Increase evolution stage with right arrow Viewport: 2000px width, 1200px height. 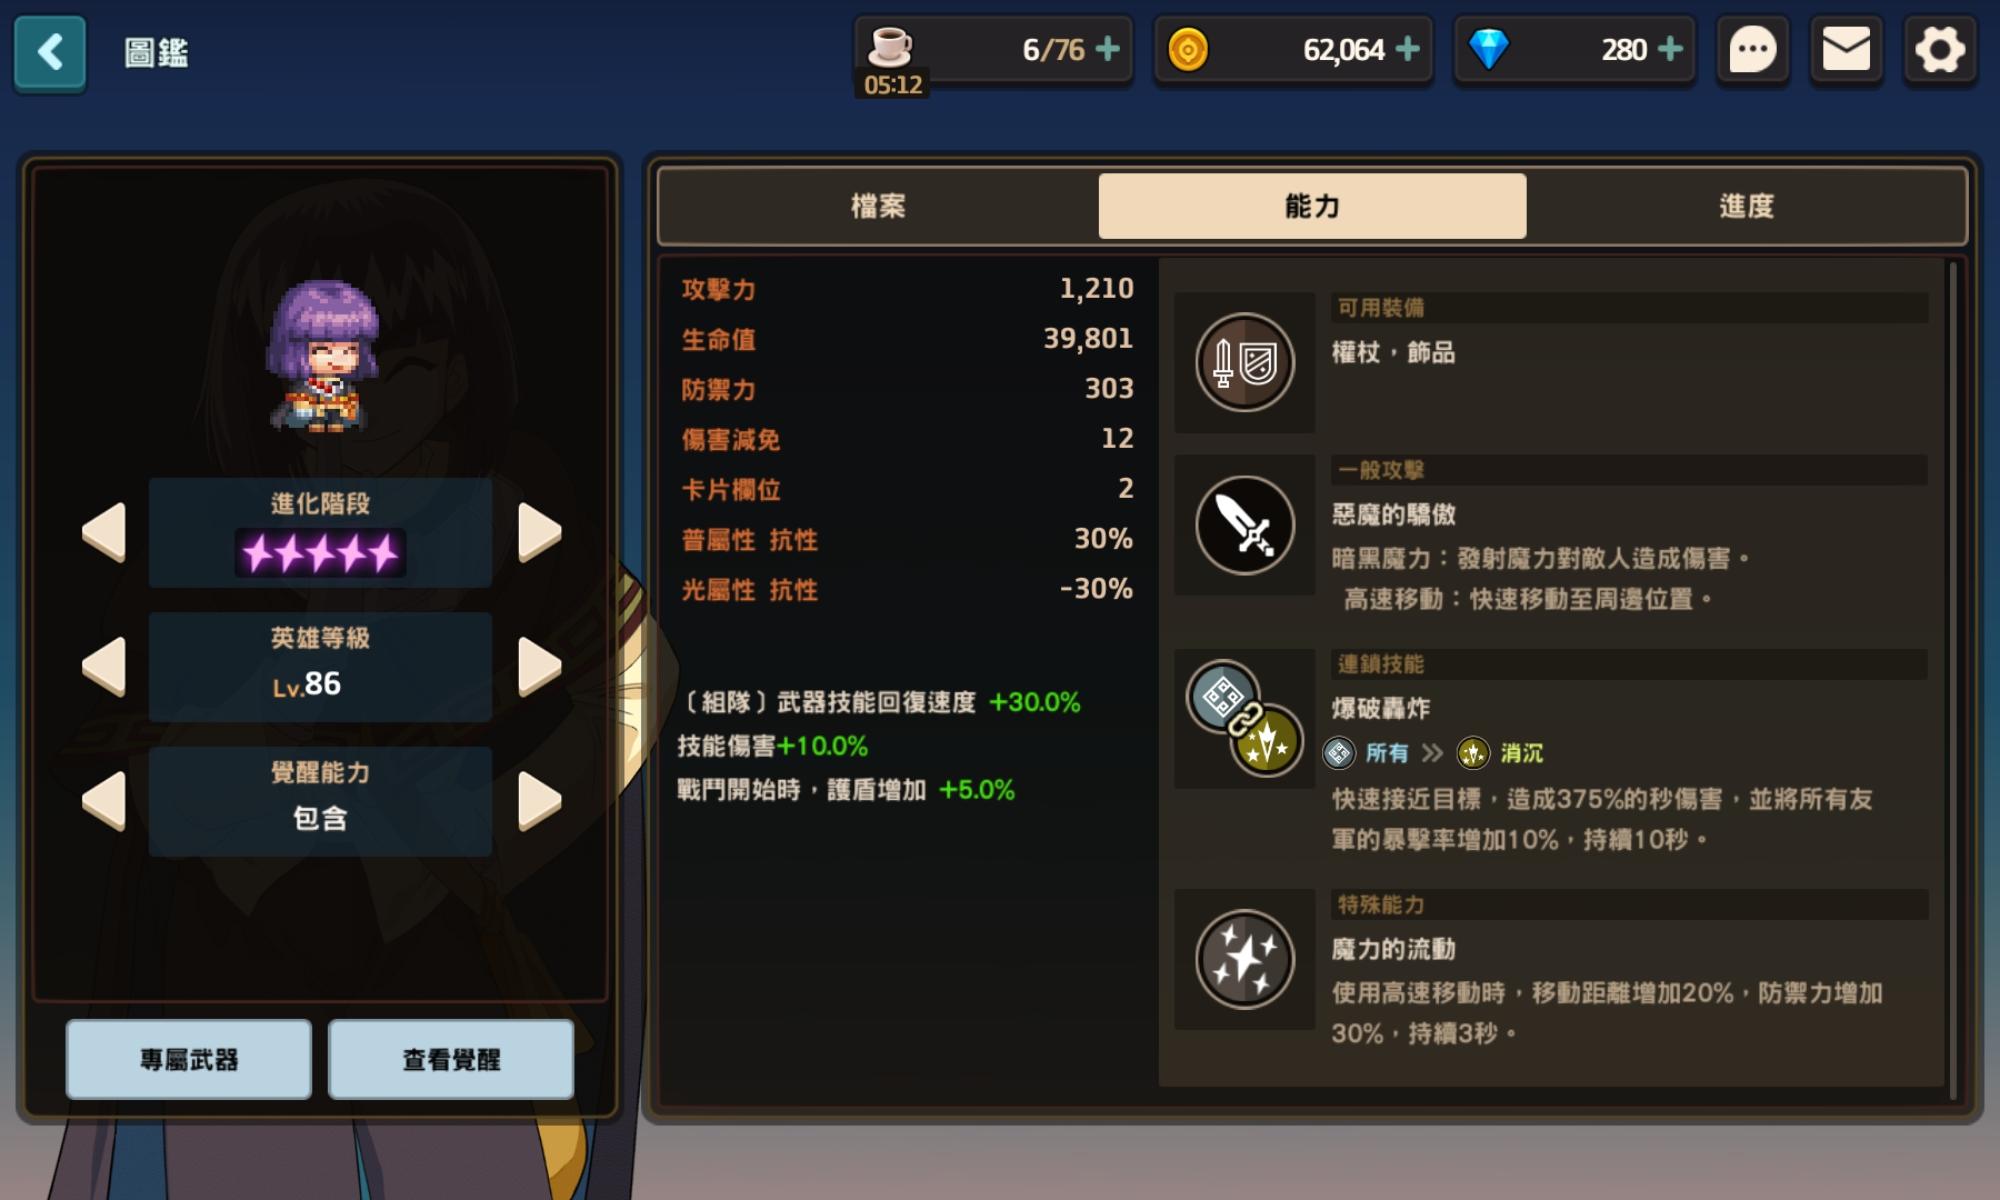coord(540,532)
